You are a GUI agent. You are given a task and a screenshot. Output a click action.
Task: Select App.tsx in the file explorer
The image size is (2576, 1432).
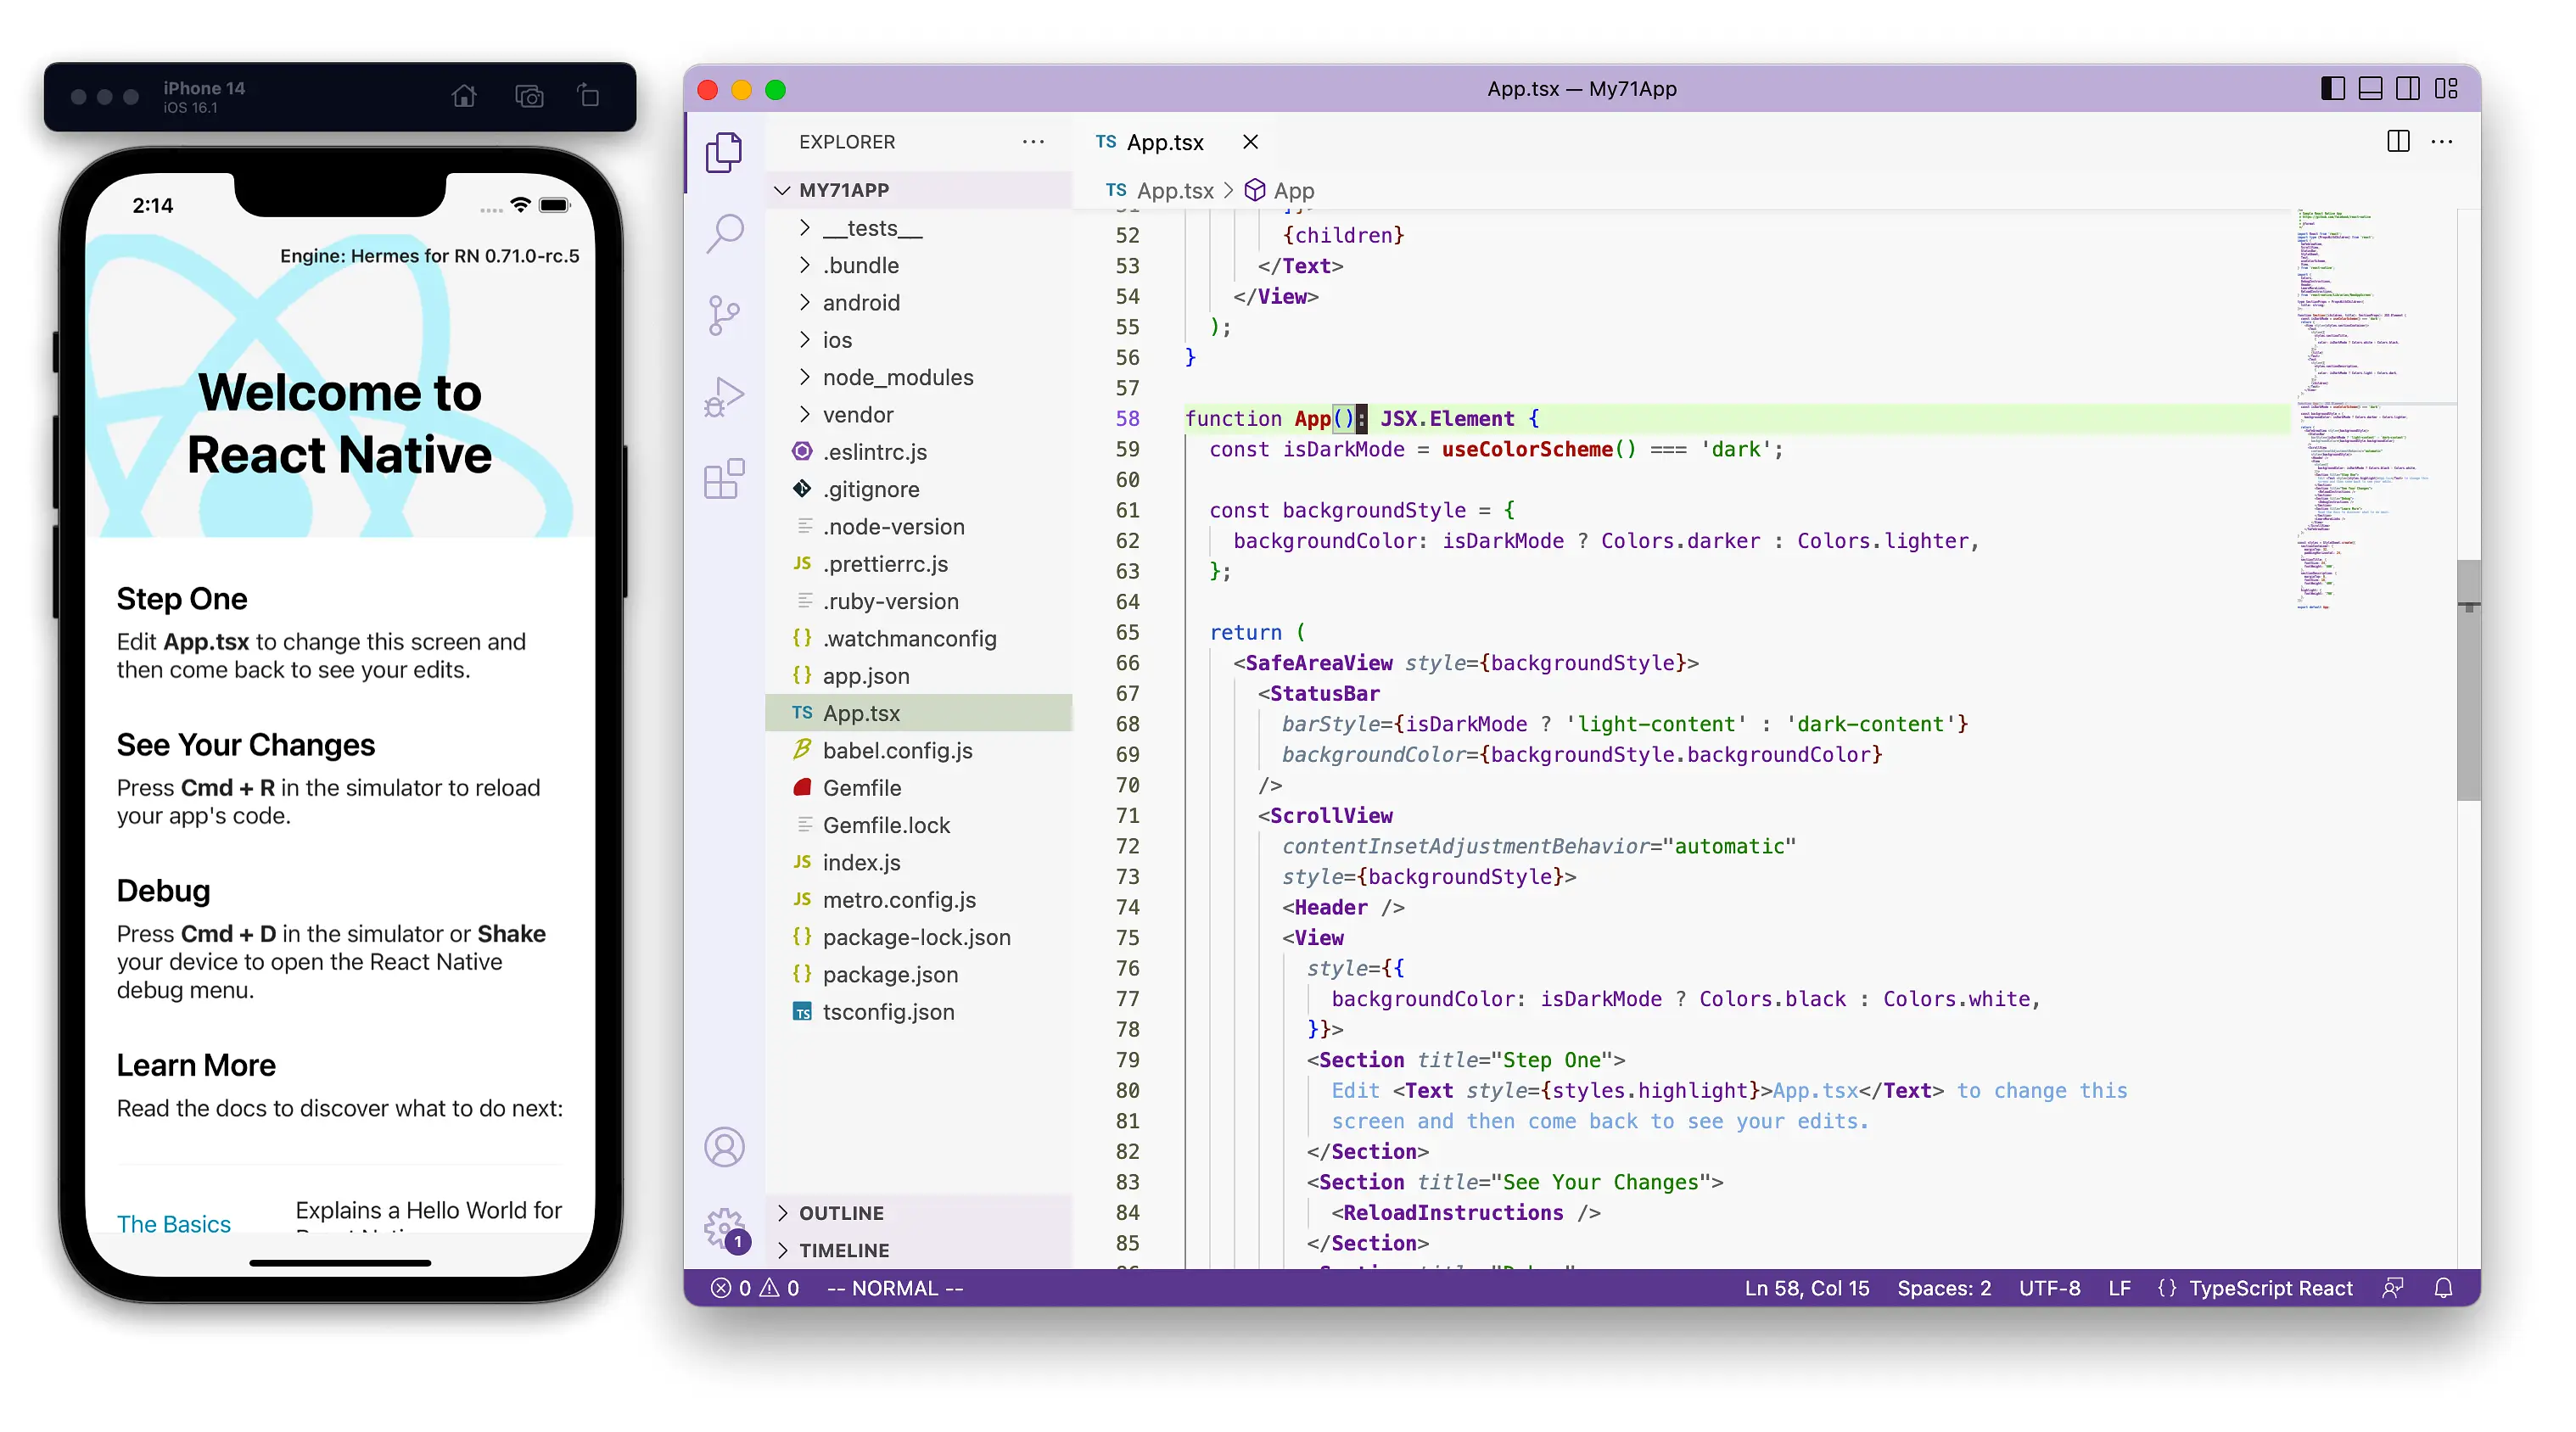coord(918,713)
